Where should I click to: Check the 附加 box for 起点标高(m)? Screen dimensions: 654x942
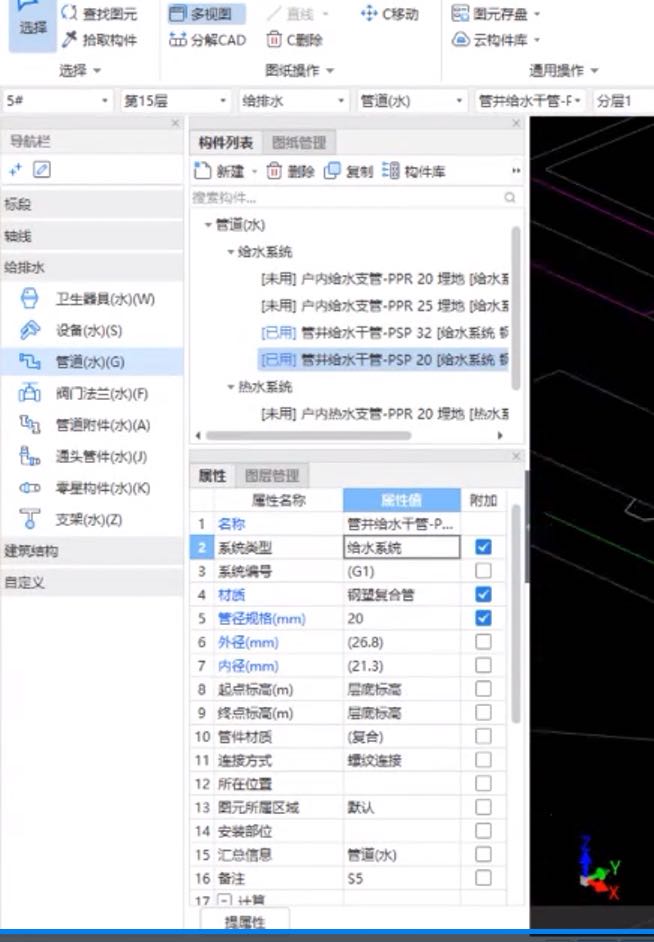(x=483, y=688)
